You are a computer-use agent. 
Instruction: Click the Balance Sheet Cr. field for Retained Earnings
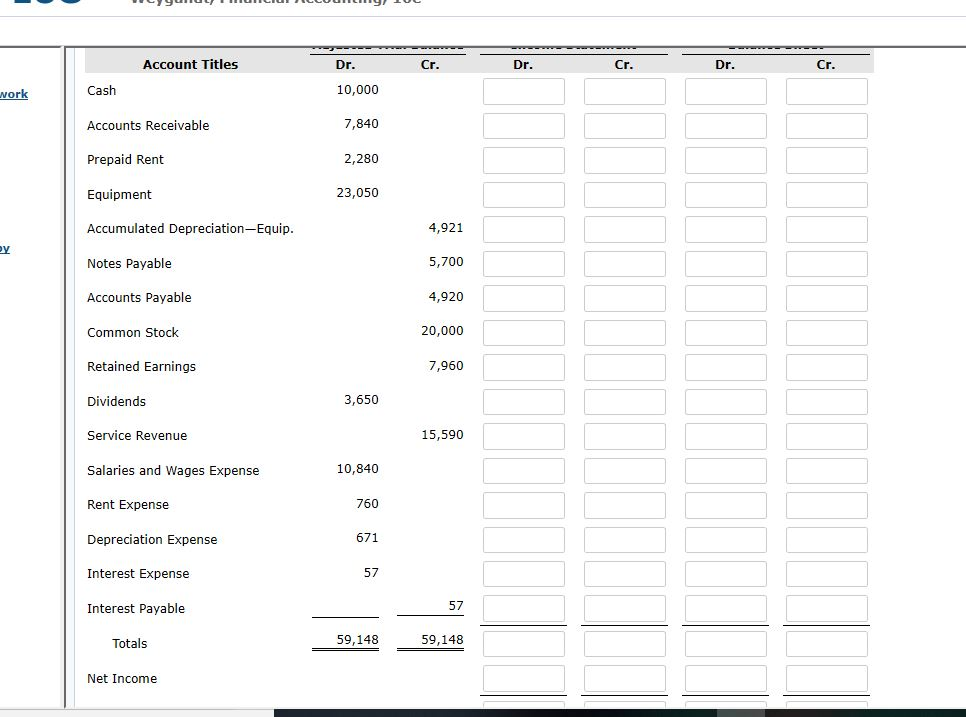point(826,366)
